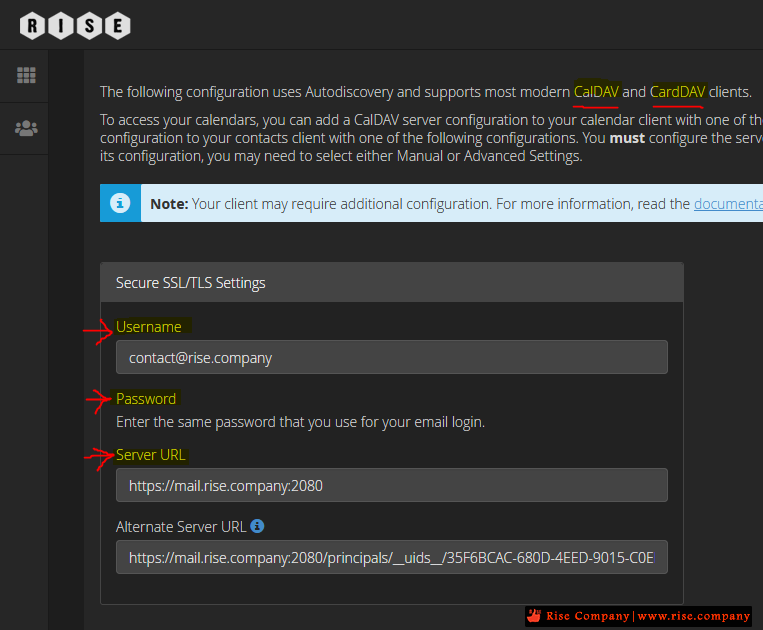Open the user manager group icon
This screenshot has width=763, height=630.
tap(26, 128)
